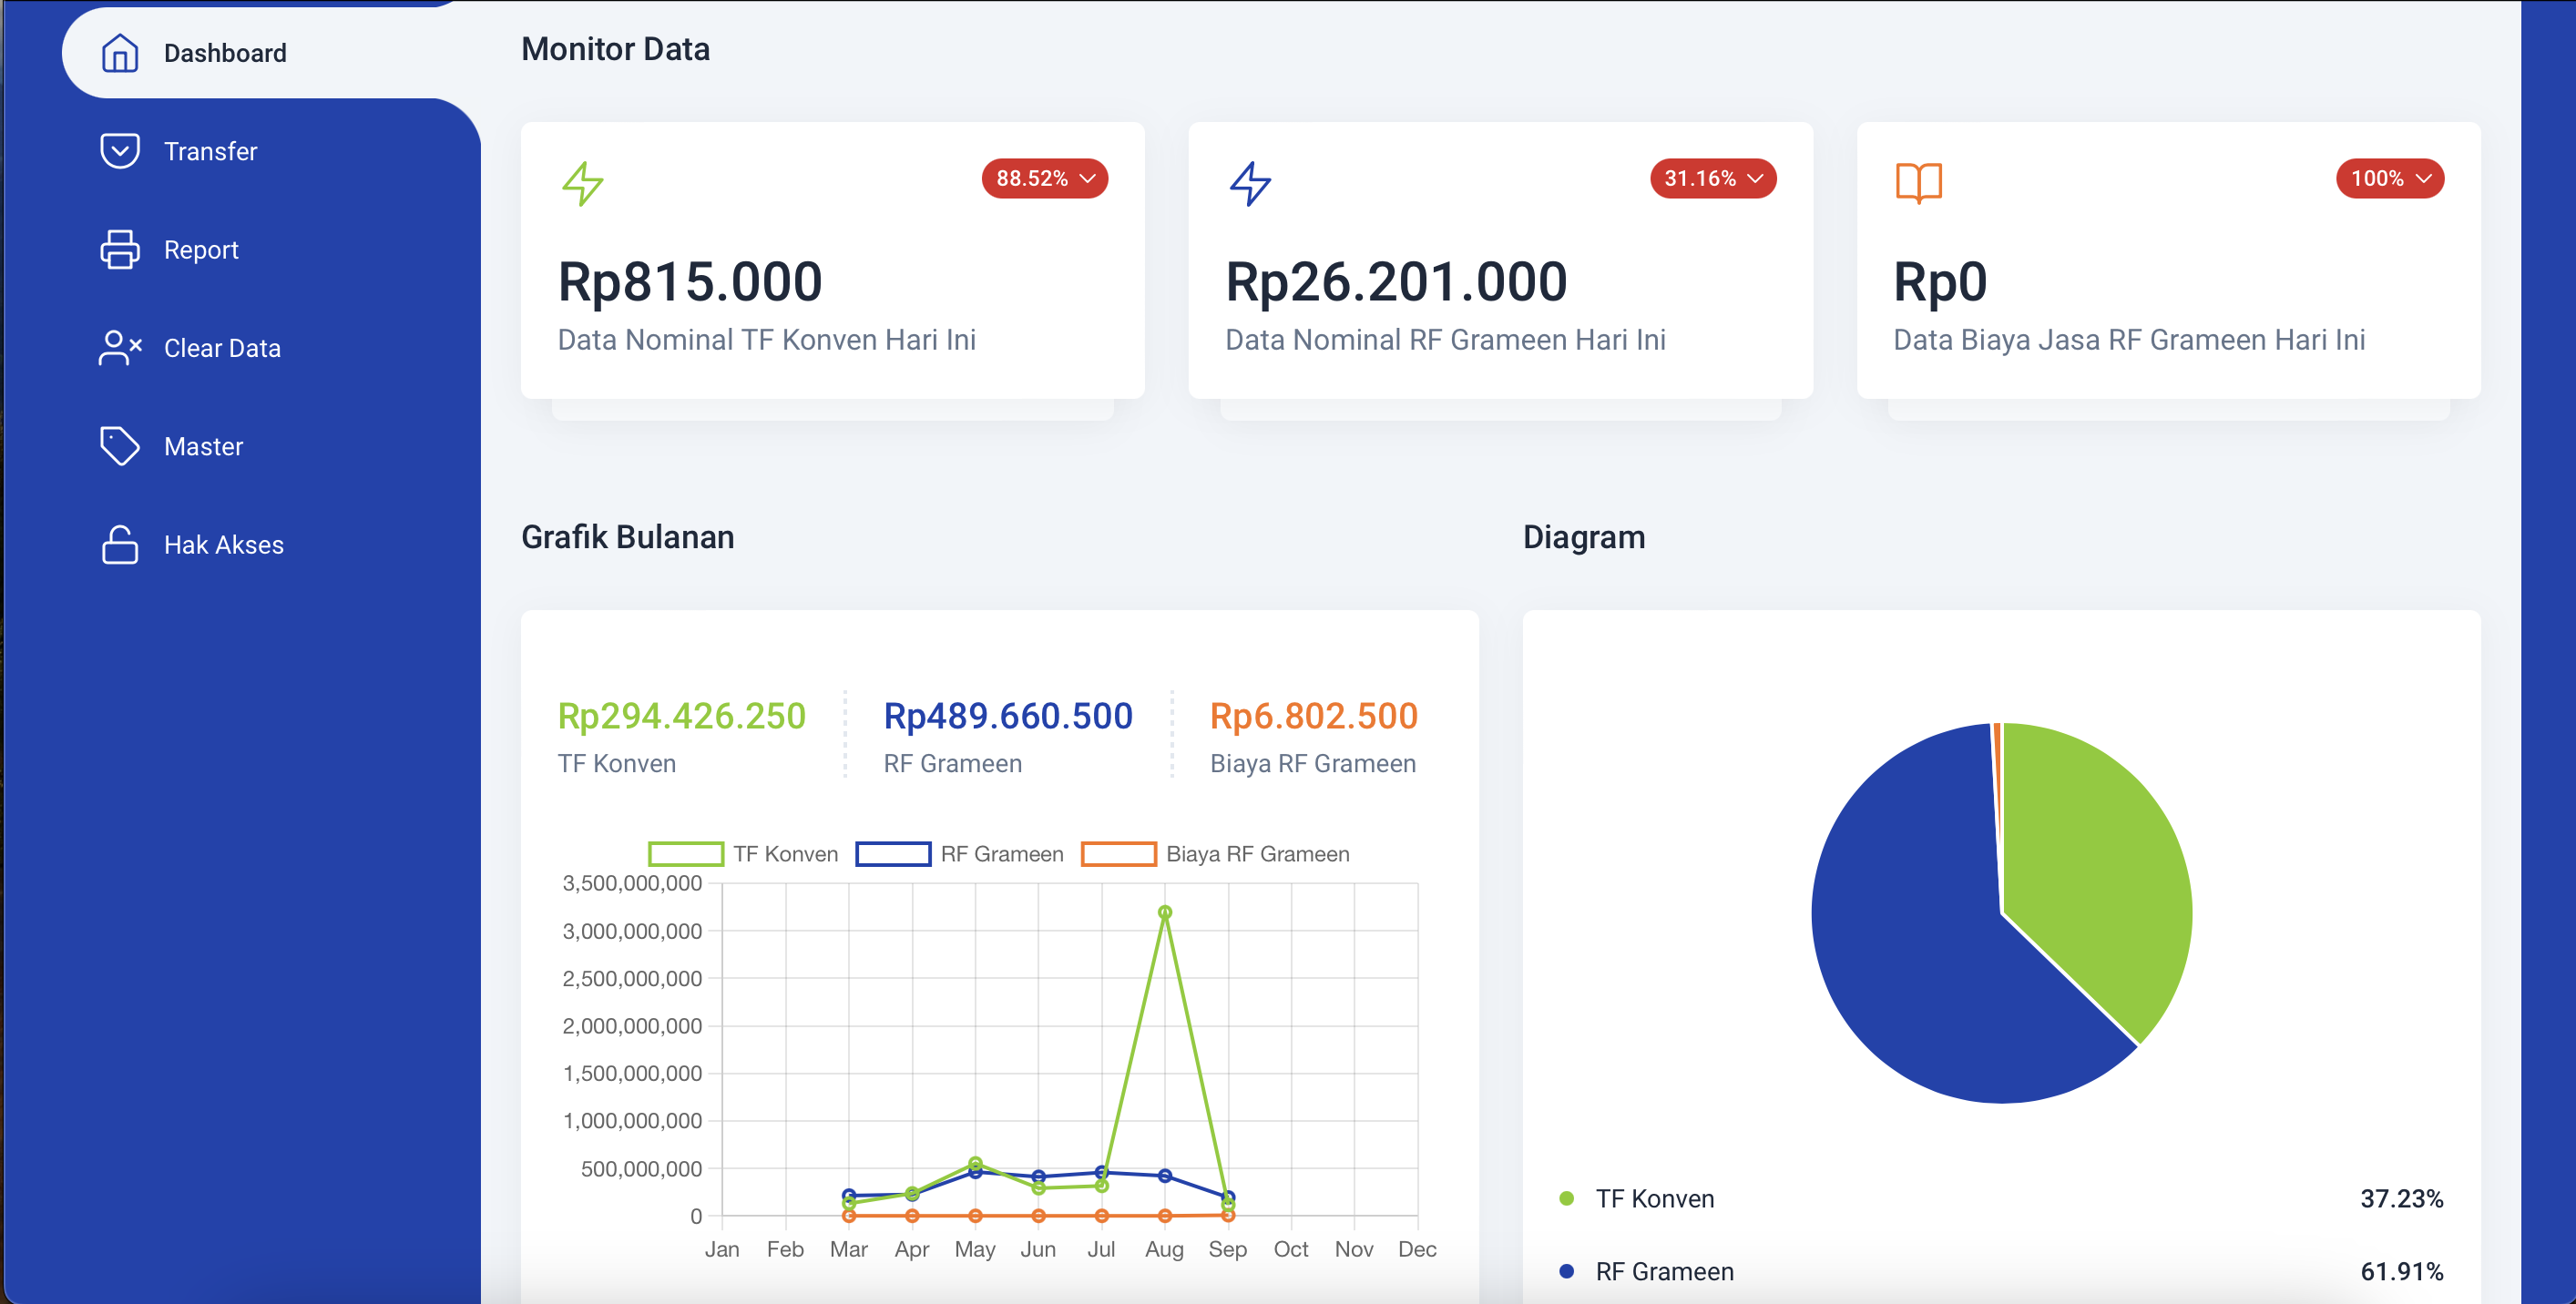The image size is (2576, 1304).
Task: Click the Master tag icon
Action: [119, 446]
